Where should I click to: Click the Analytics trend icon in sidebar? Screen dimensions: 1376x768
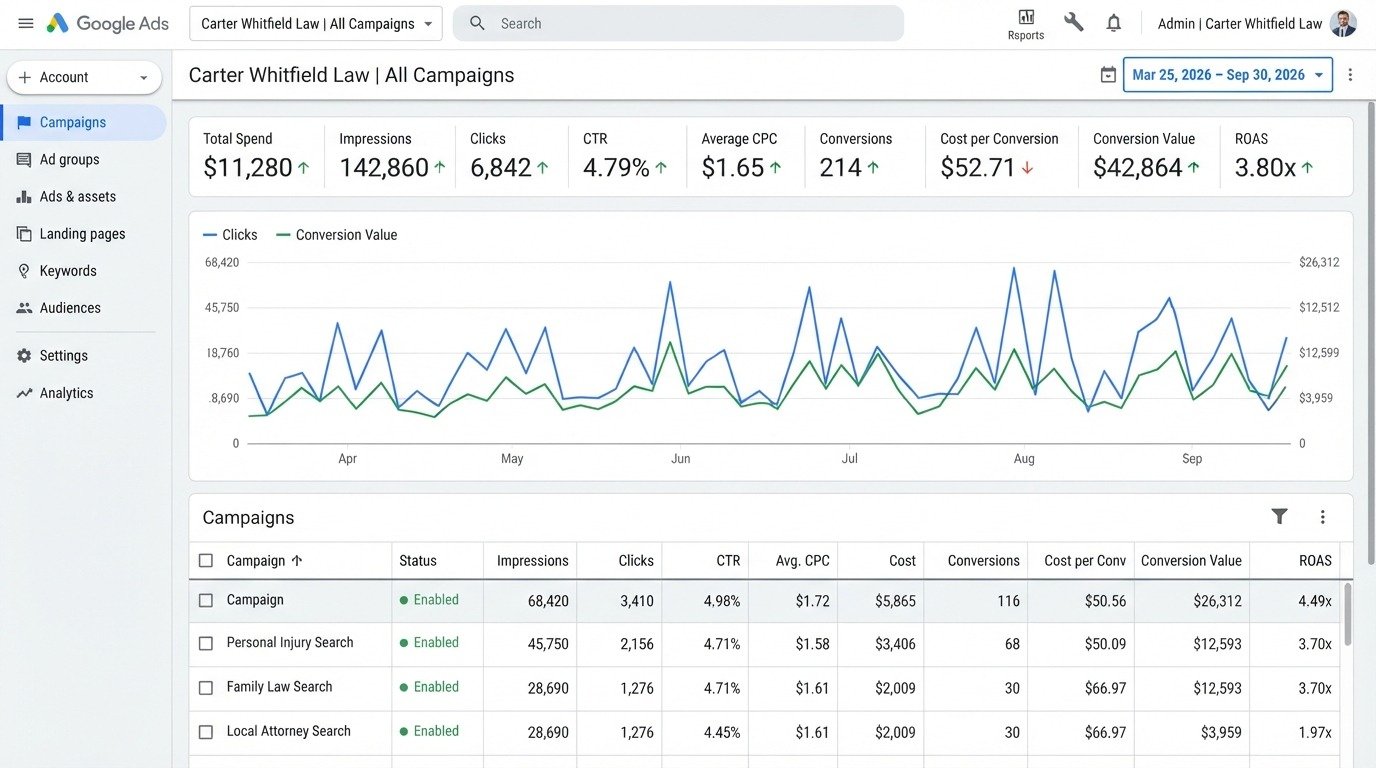pos(24,393)
